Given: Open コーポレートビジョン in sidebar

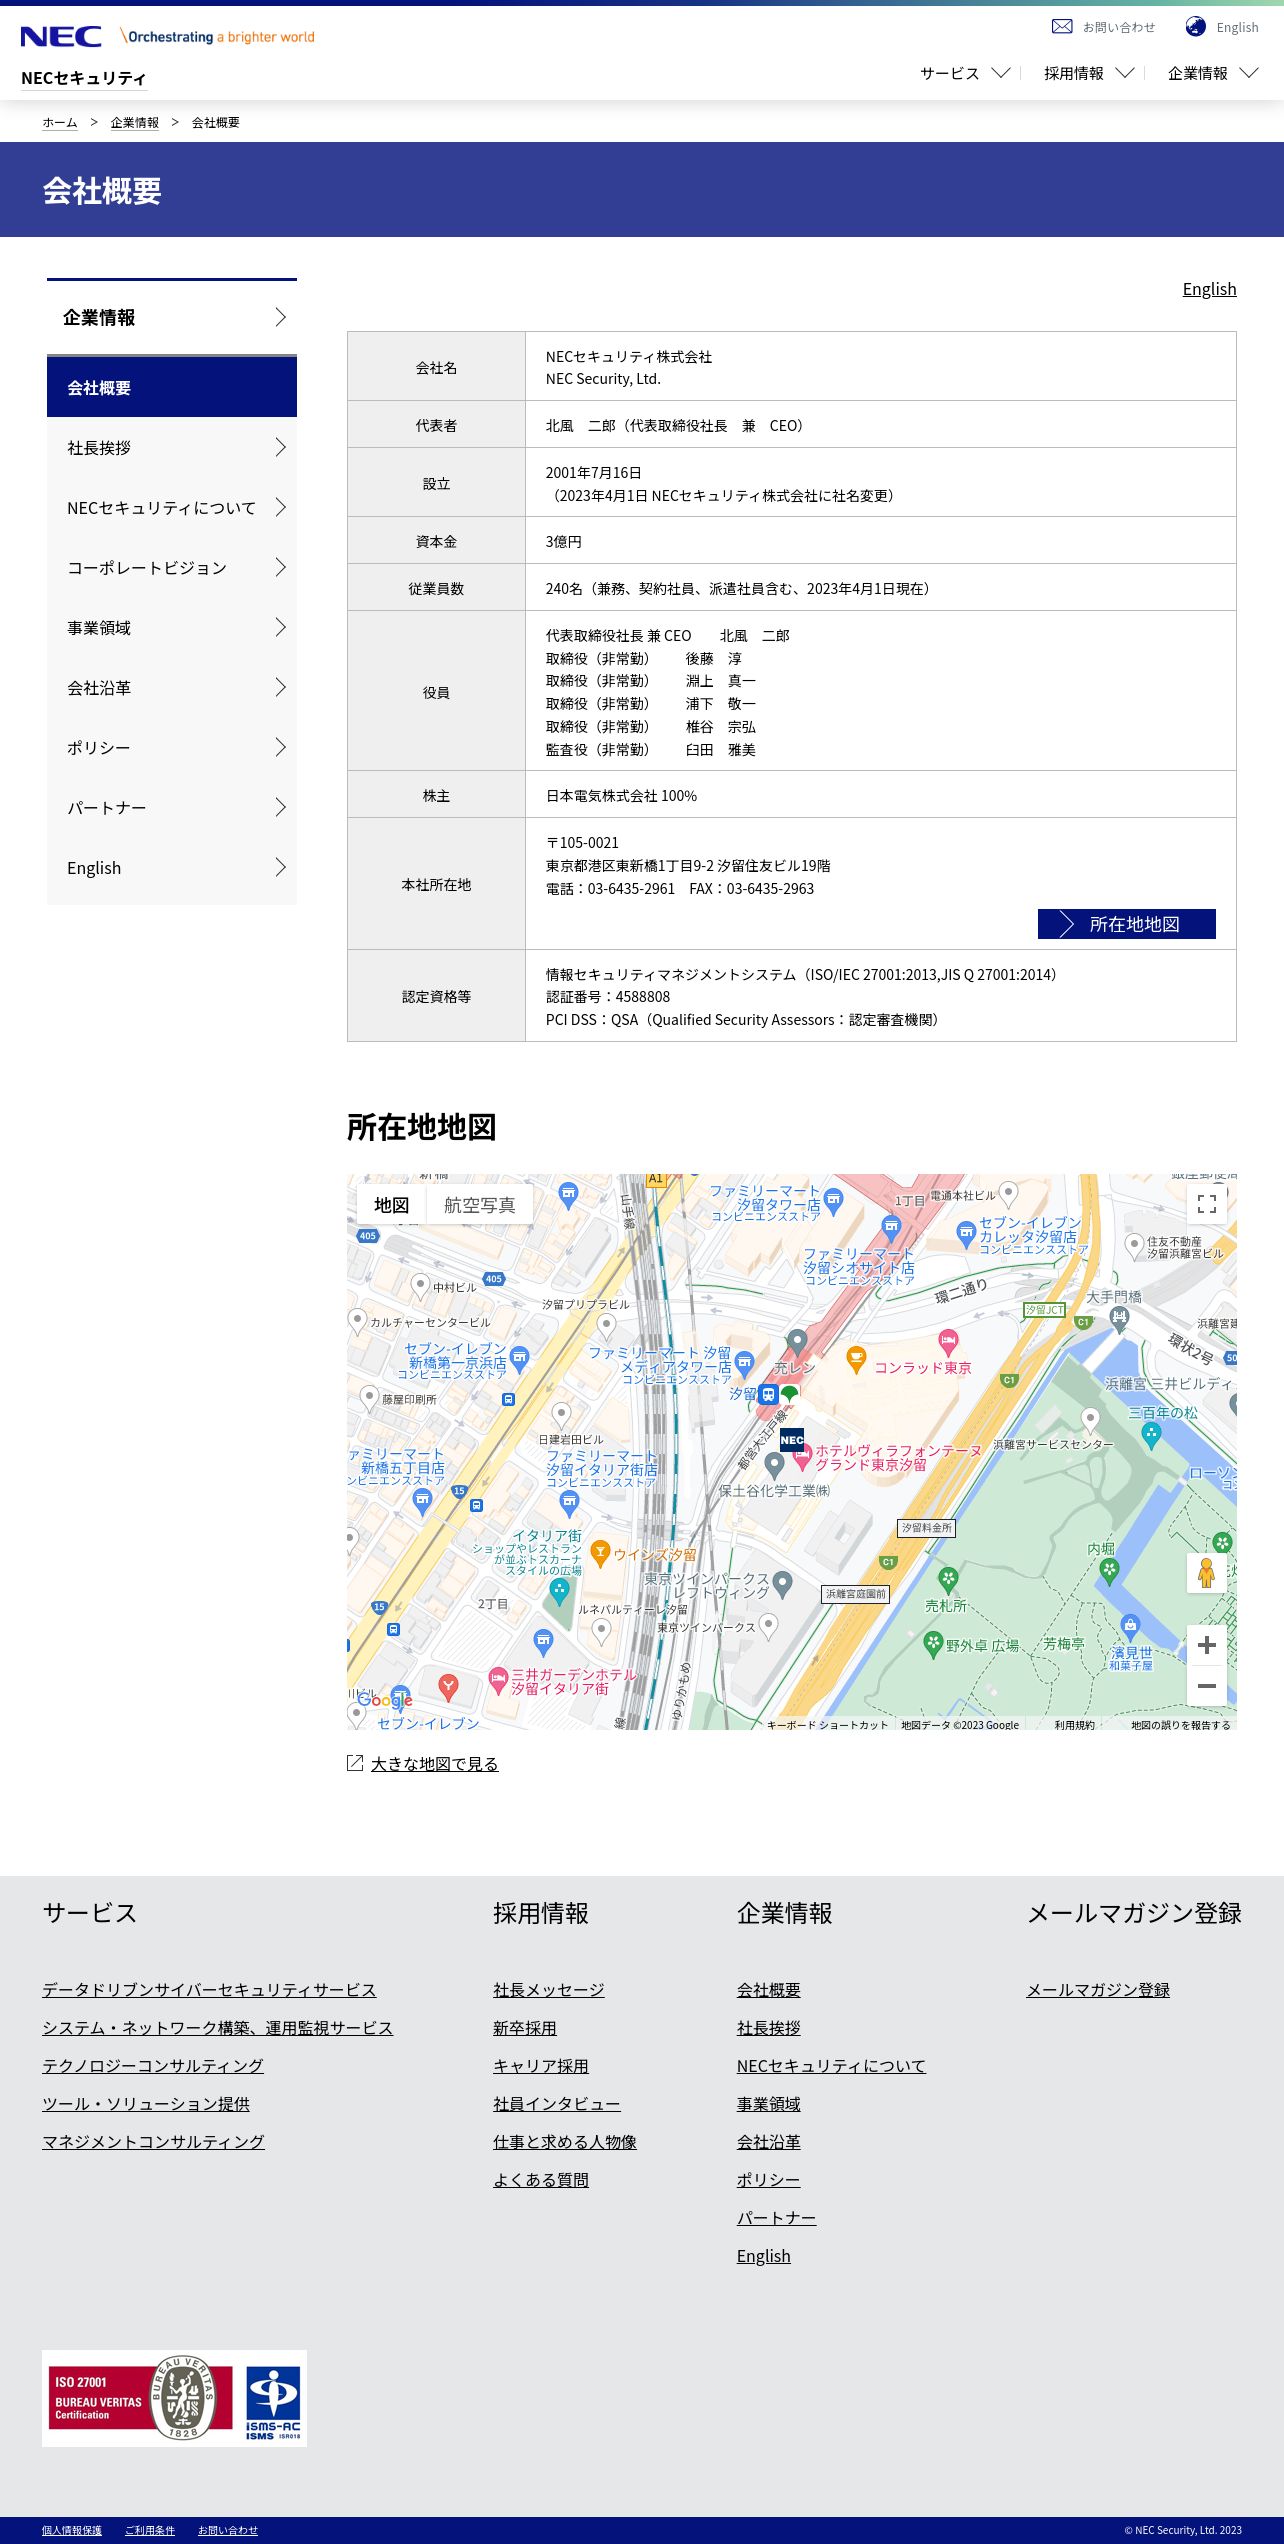Looking at the screenshot, I should click(172, 567).
